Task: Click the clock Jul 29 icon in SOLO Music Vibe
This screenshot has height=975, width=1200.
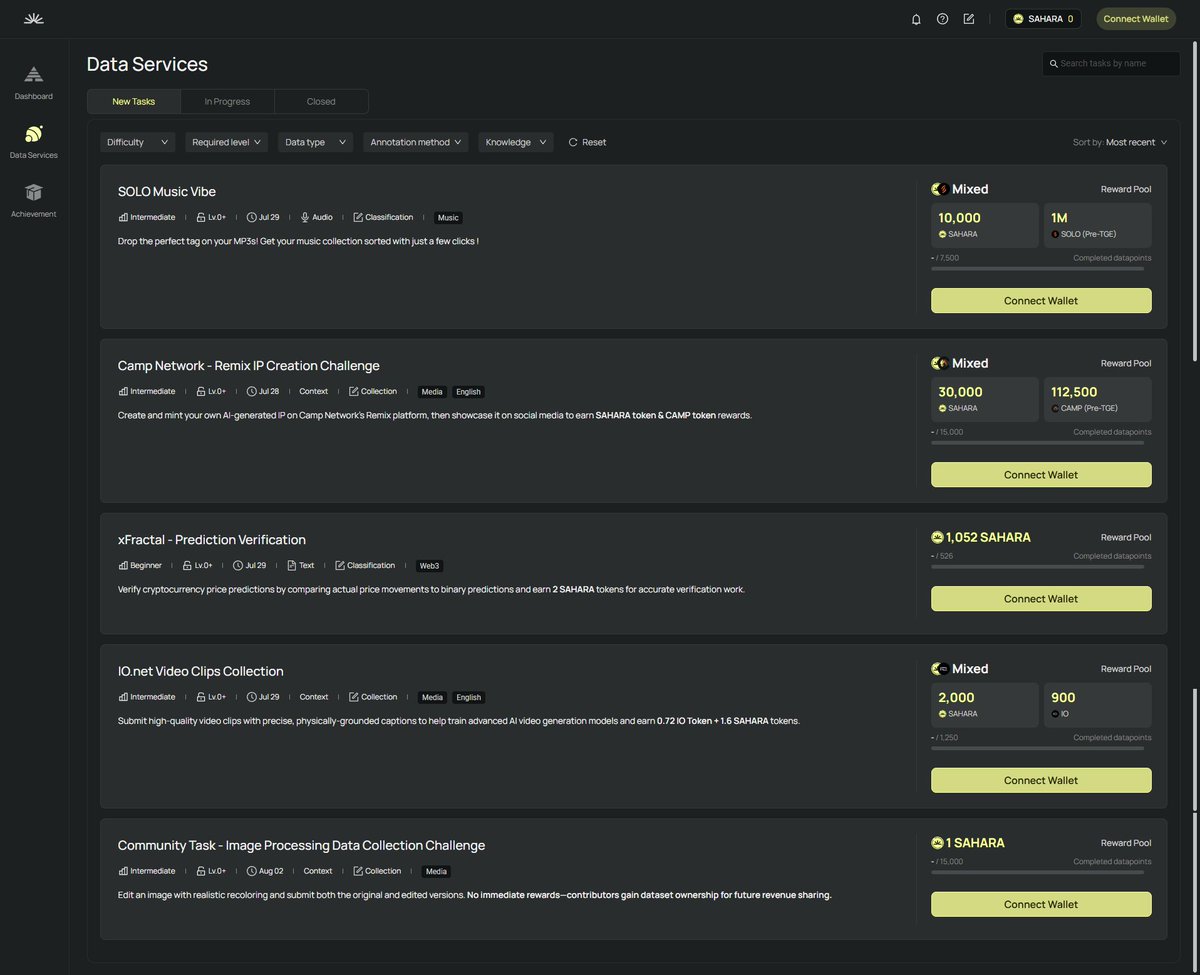Action: (252, 217)
